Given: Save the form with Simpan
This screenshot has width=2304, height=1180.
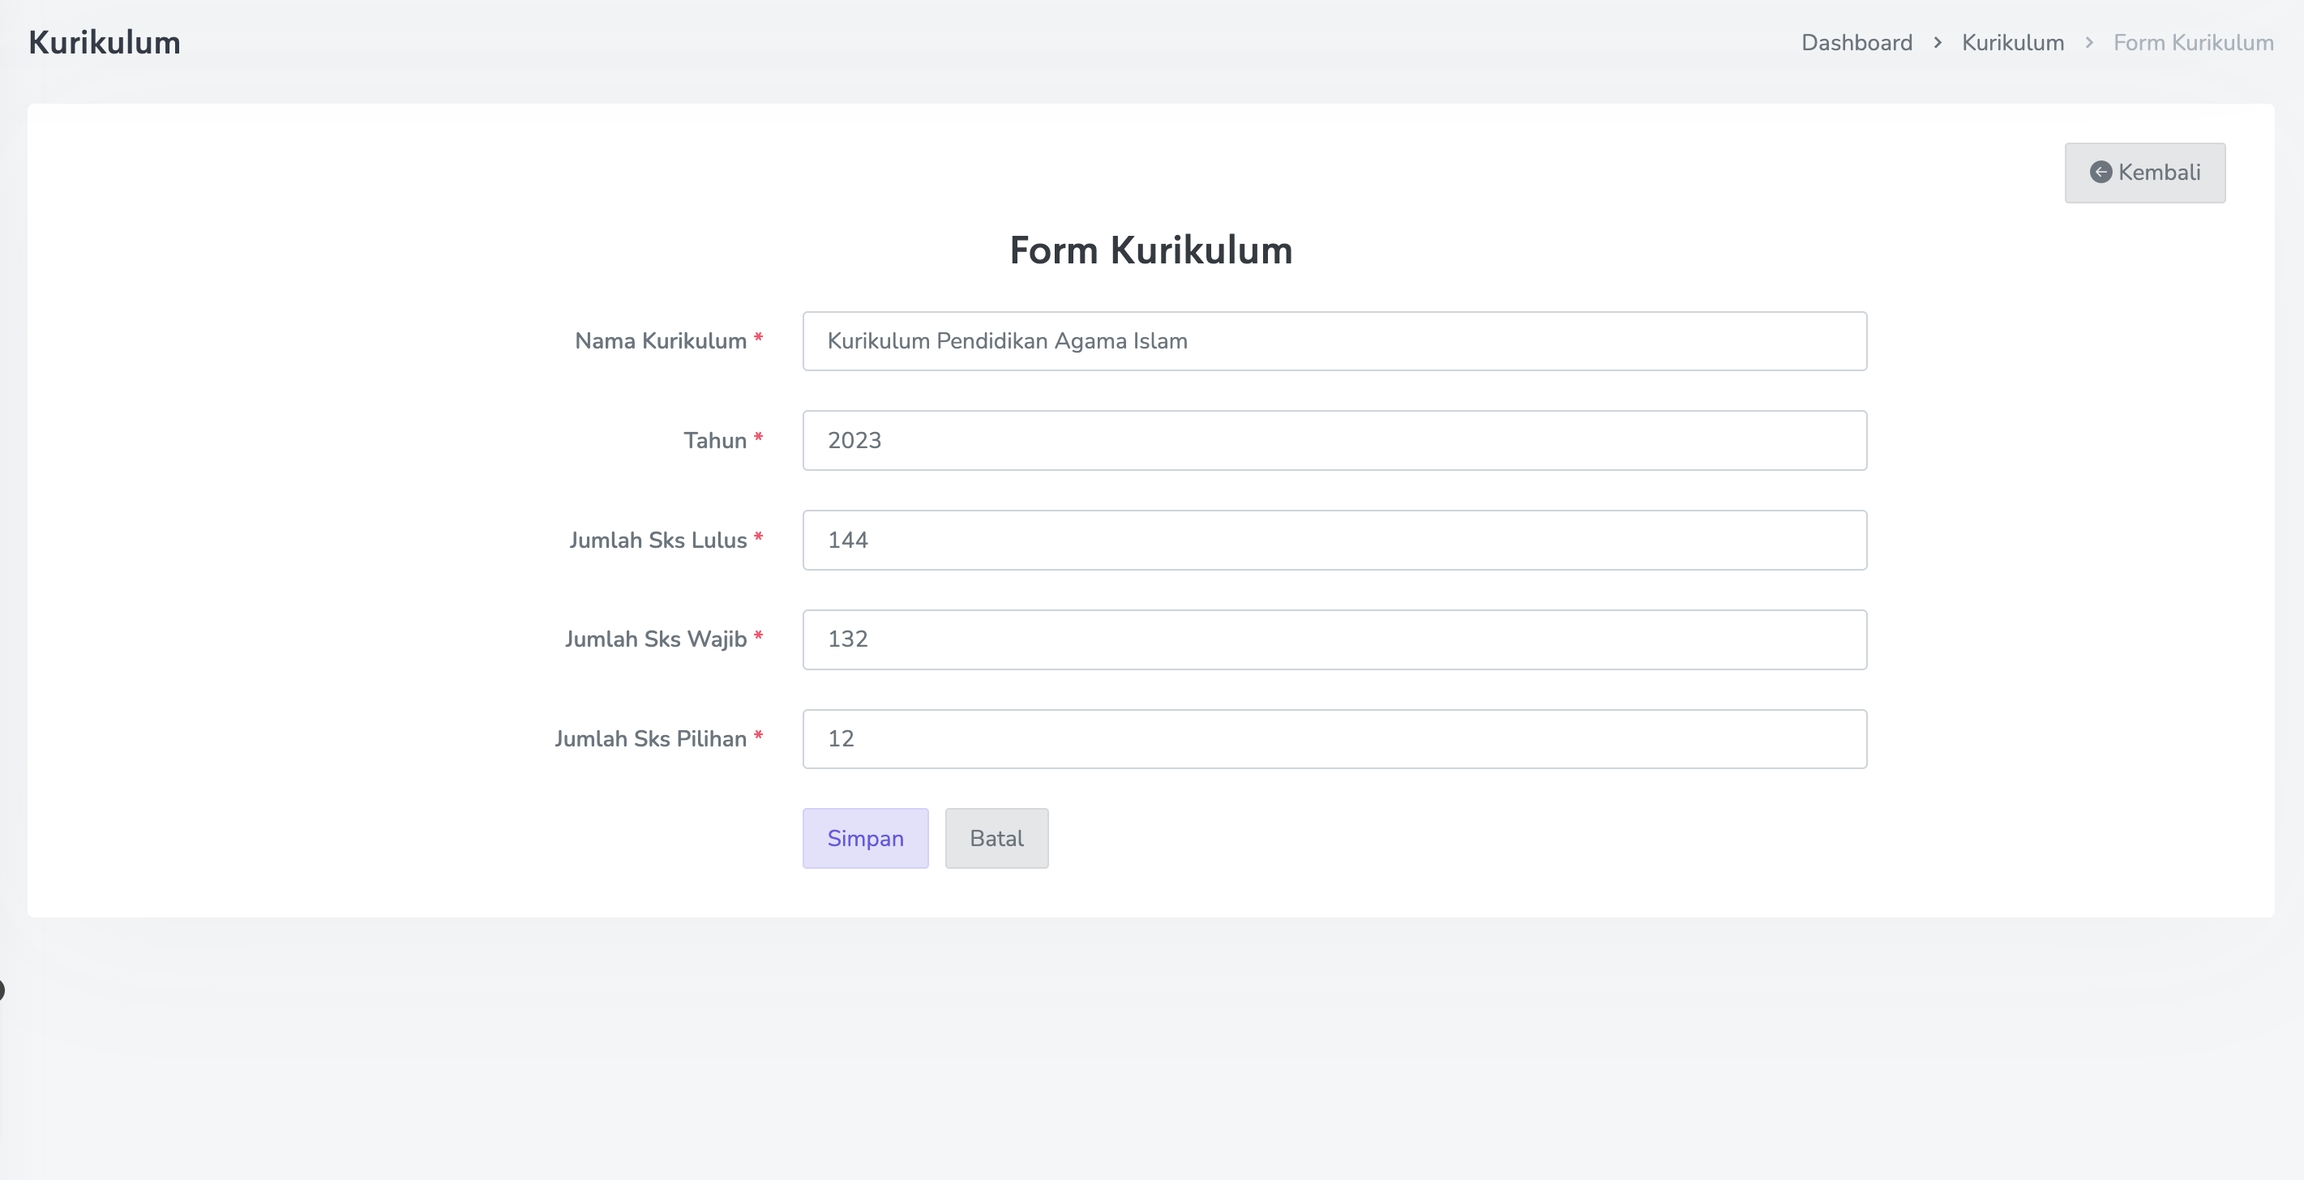Looking at the screenshot, I should [865, 838].
